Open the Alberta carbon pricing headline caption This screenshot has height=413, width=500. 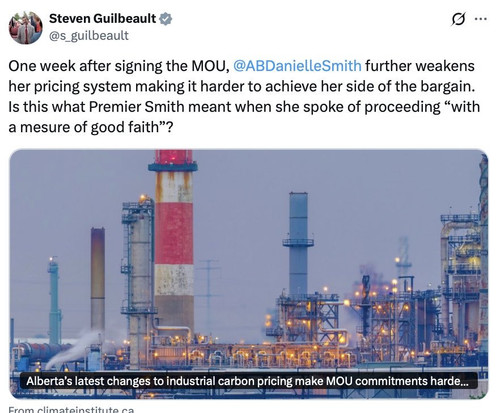pyautogui.click(x=247, y=381)
